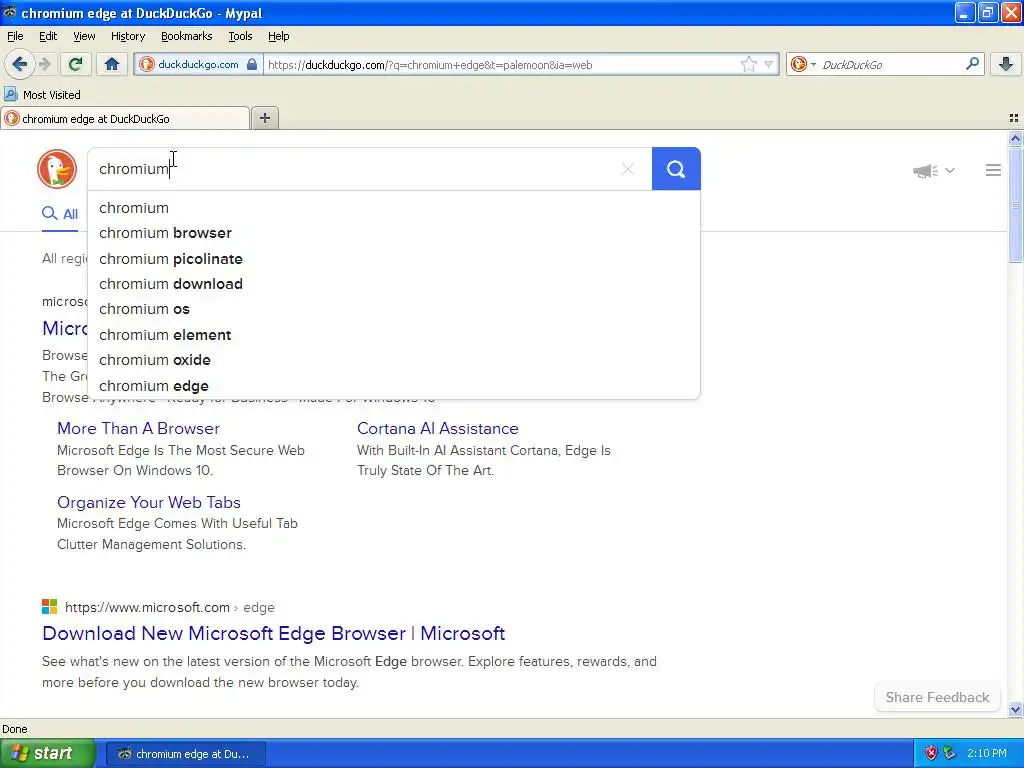Select the 'chromium edge' suggestion
This screenshot has width=1024, height=768.
click(x=394, y=386)
